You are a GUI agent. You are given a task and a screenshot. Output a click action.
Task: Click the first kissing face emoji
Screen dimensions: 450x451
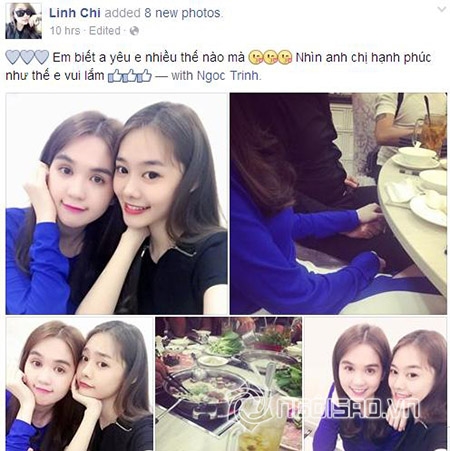(254, 58)
